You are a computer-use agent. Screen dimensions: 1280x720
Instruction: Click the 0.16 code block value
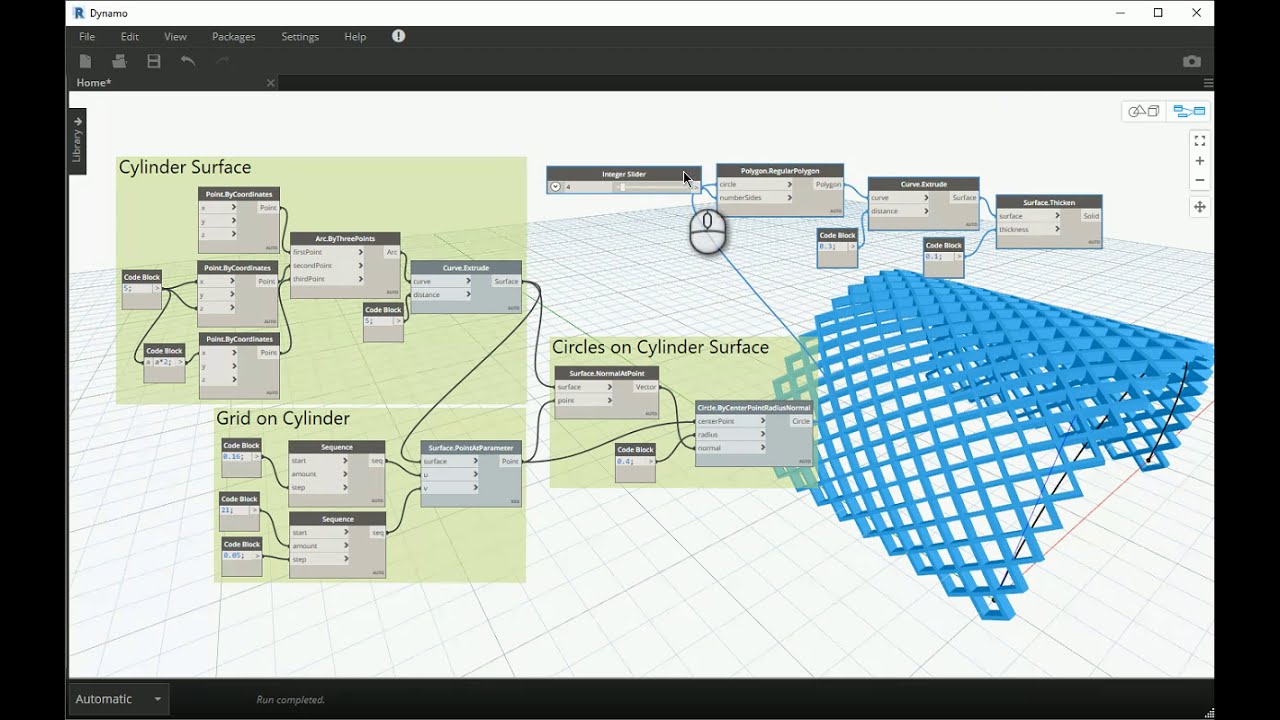[233, 456]
